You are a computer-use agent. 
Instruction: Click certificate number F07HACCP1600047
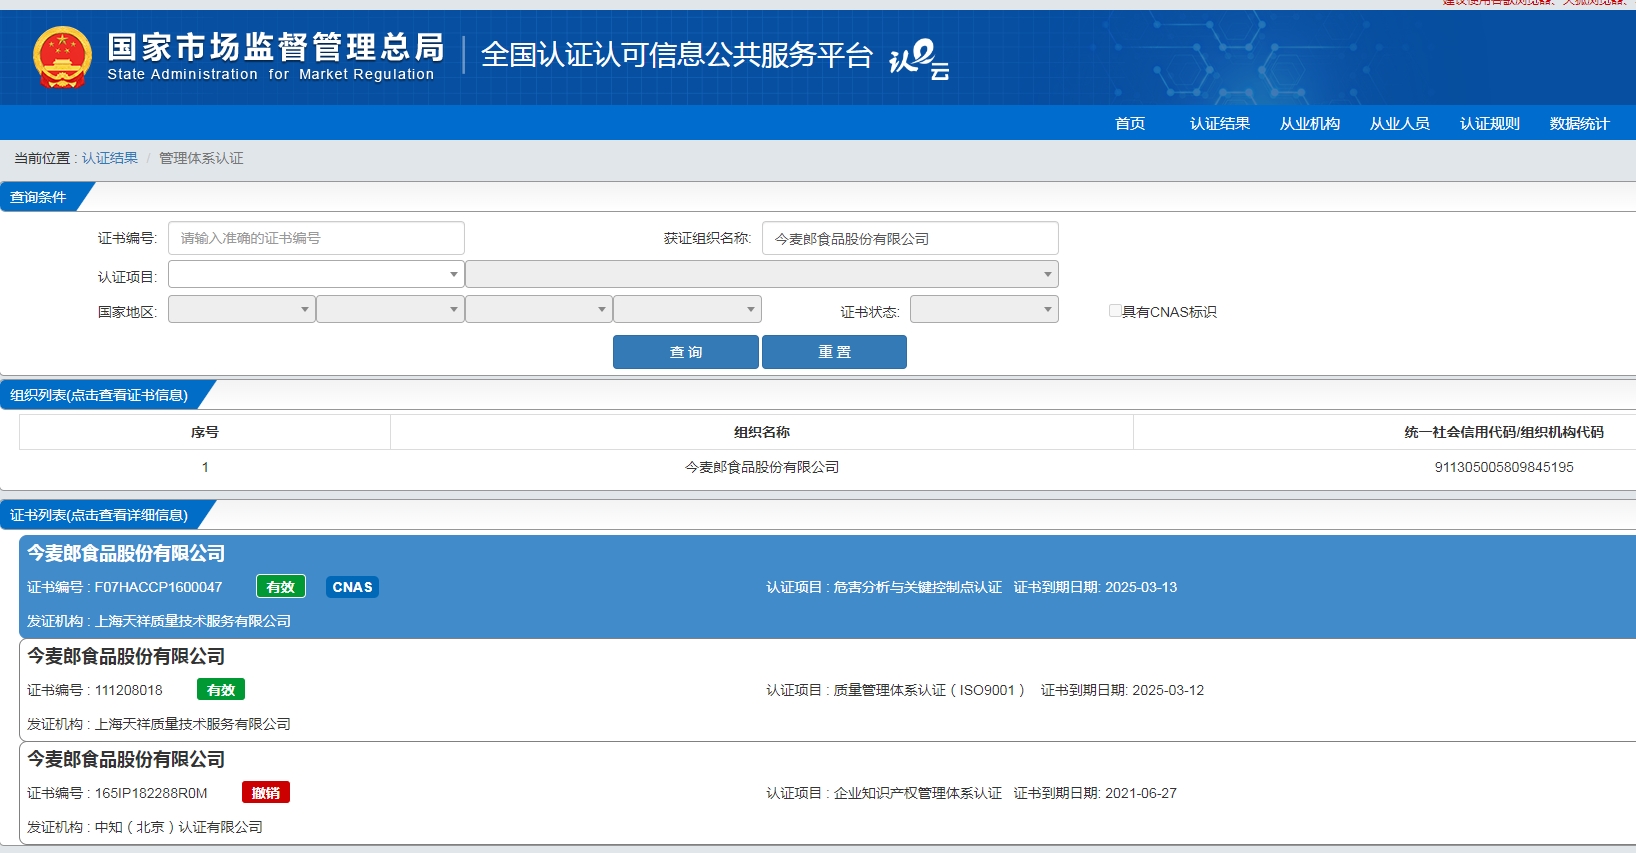(158, 587)
